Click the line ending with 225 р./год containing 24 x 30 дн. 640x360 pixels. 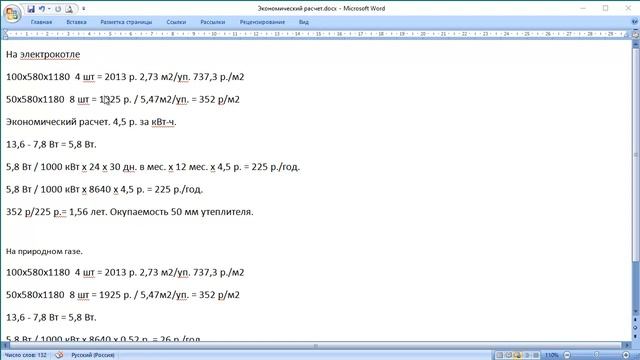153,167
